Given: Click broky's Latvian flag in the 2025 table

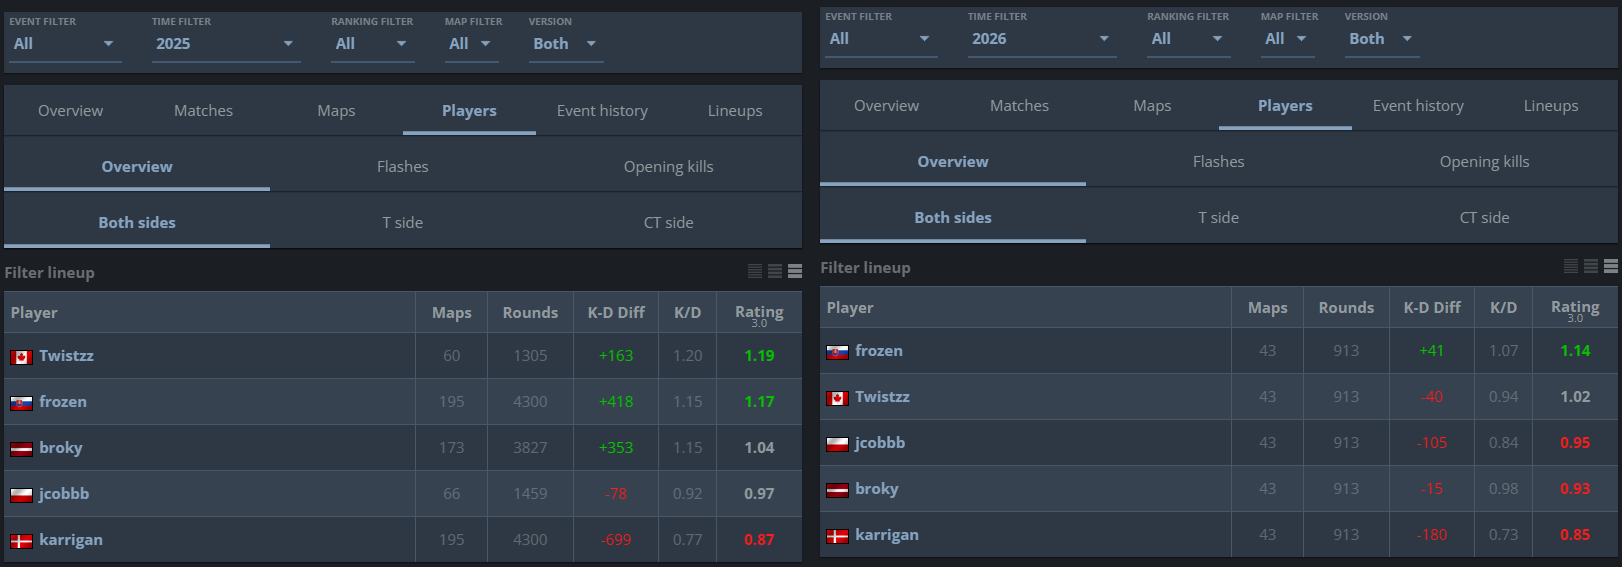Looking at the screenshot, I should click(21, 449).
